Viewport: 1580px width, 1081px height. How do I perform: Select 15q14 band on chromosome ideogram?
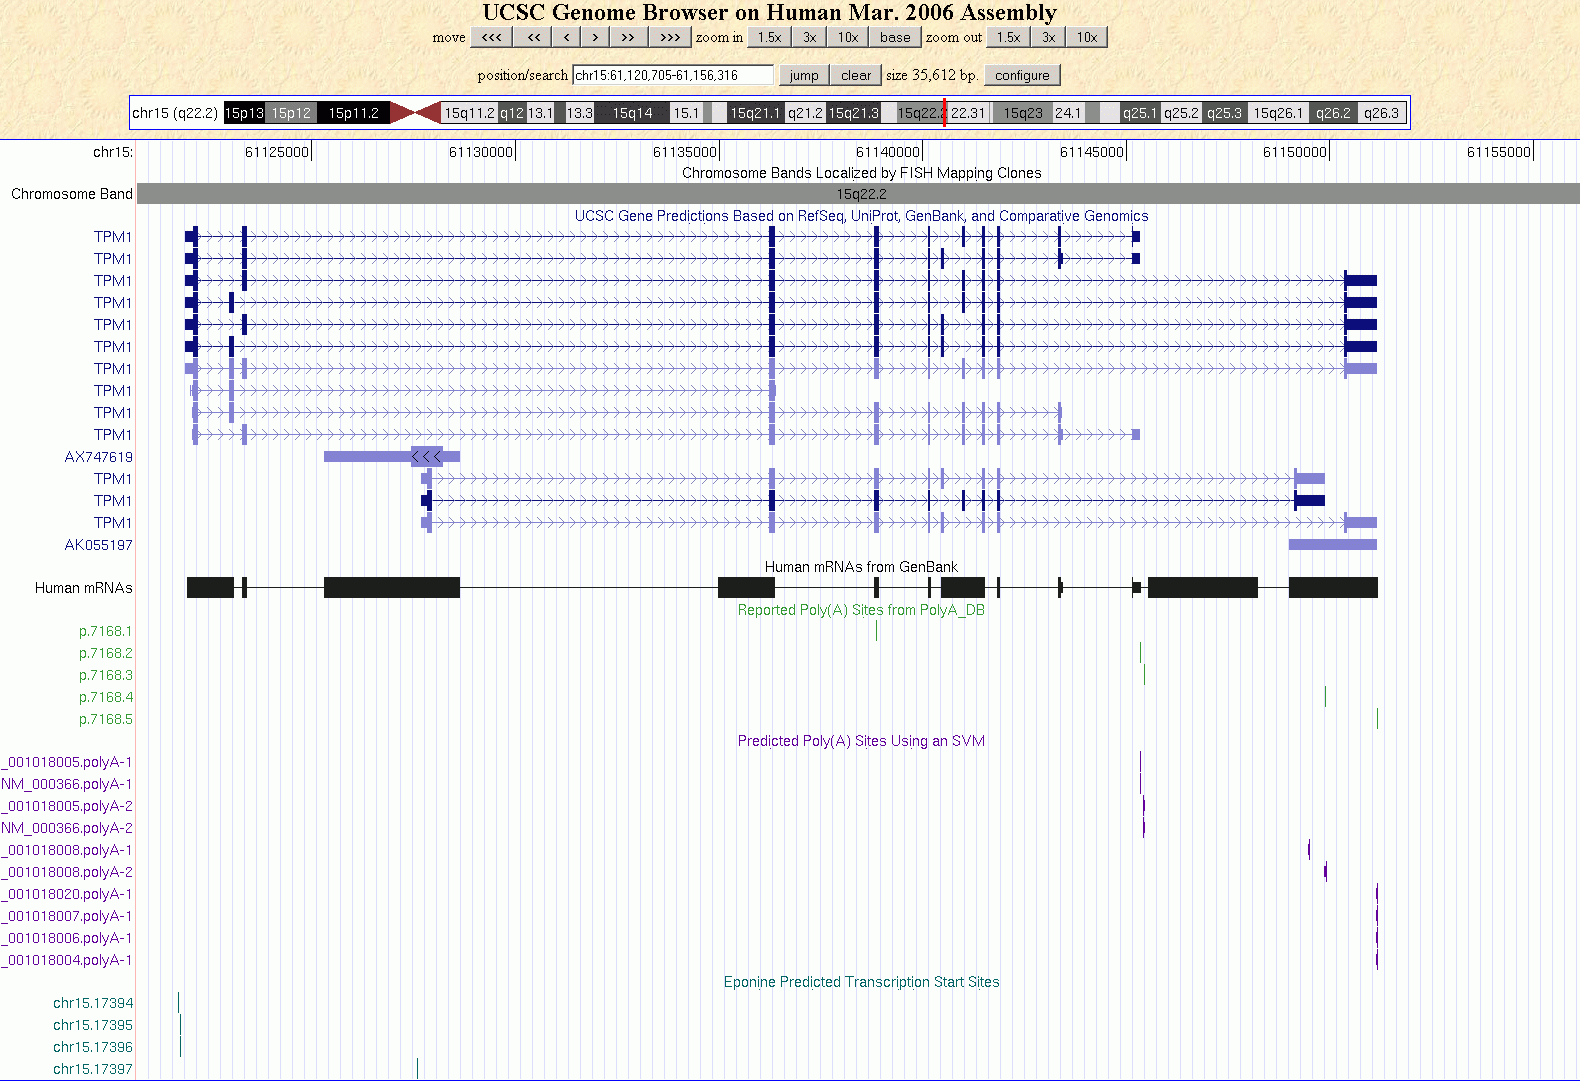[632, 113]
